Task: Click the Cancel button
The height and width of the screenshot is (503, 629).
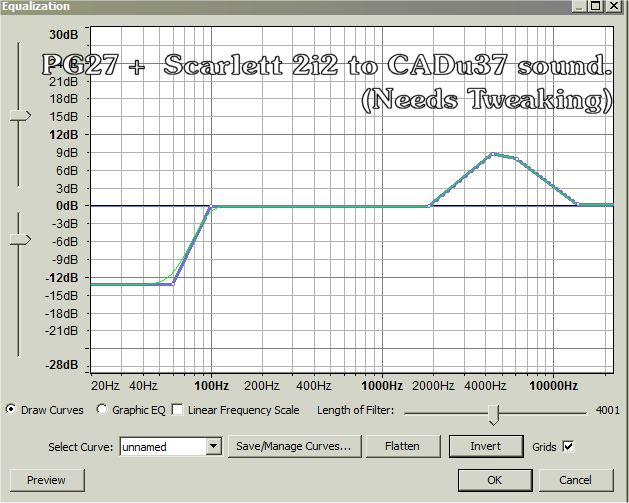Action: 576,480
